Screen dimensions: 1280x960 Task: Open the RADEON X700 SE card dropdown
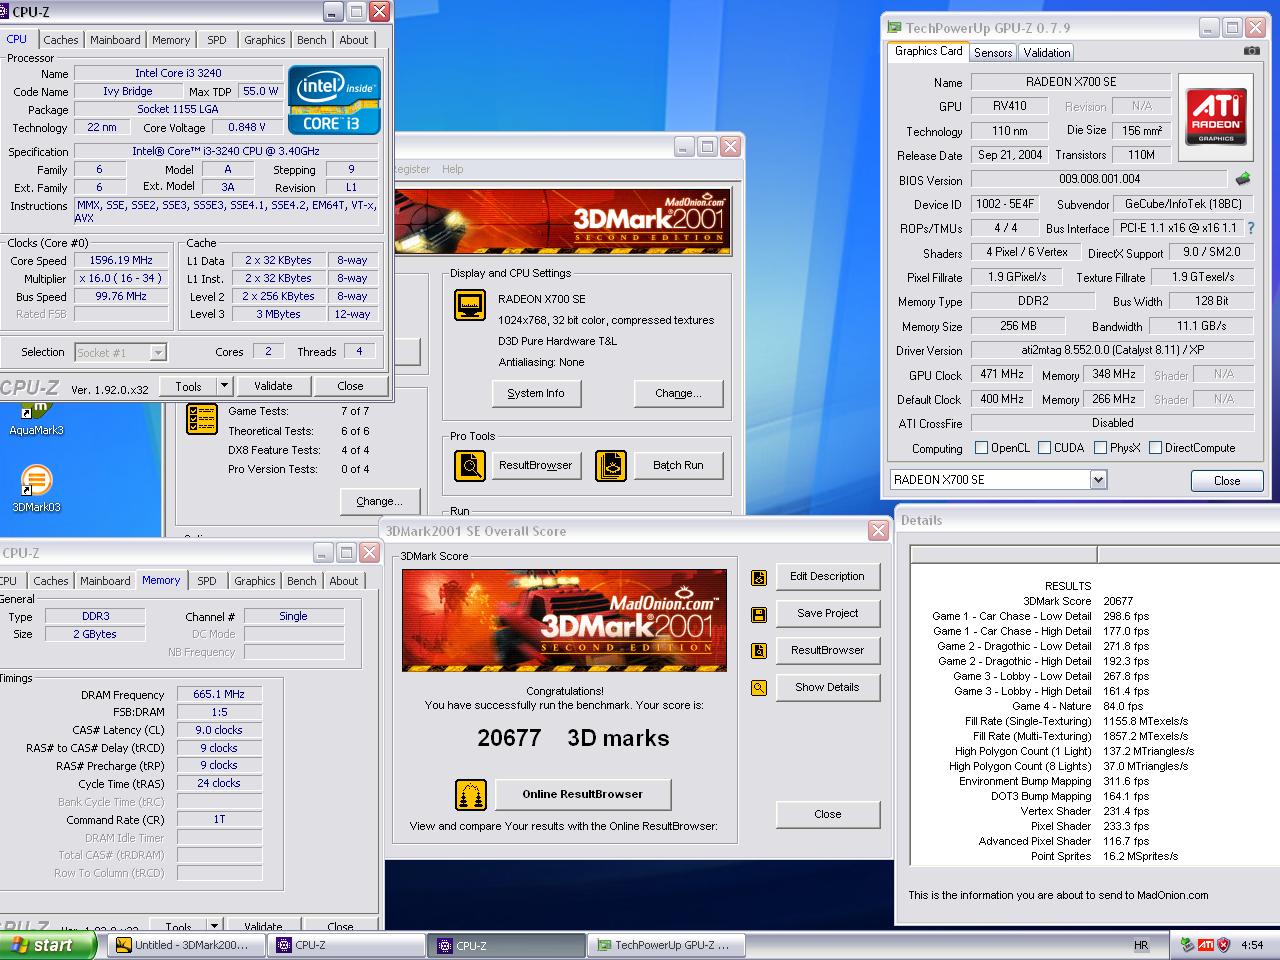pos(1098,480)
